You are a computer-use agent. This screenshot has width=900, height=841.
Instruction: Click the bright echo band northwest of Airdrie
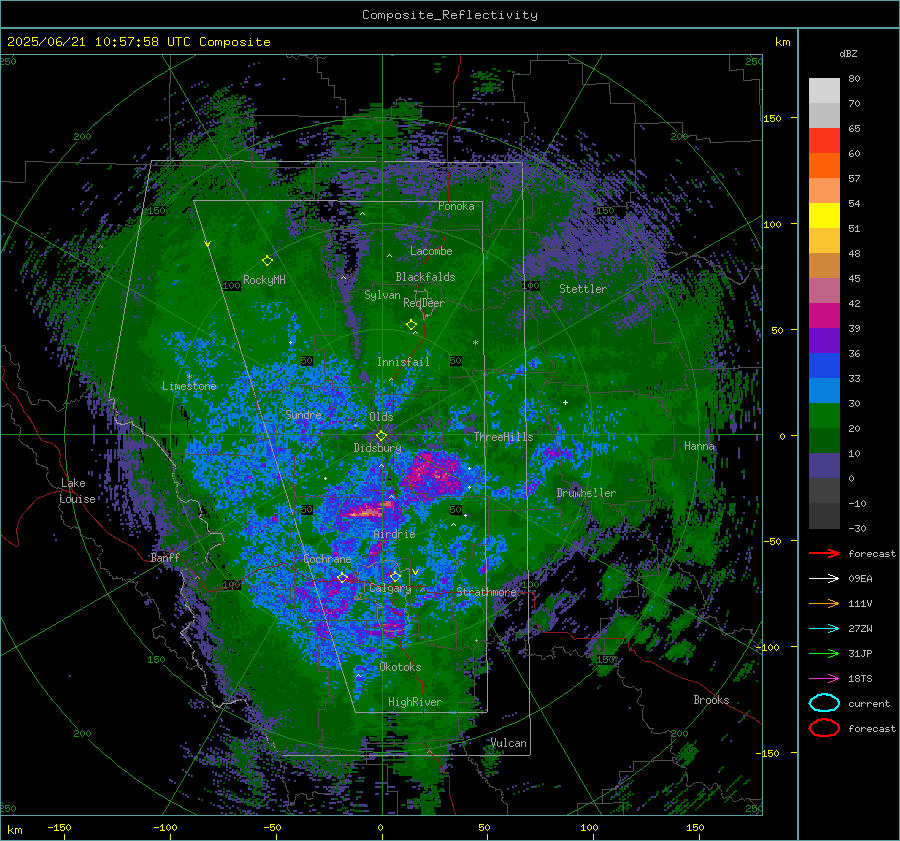369,509
